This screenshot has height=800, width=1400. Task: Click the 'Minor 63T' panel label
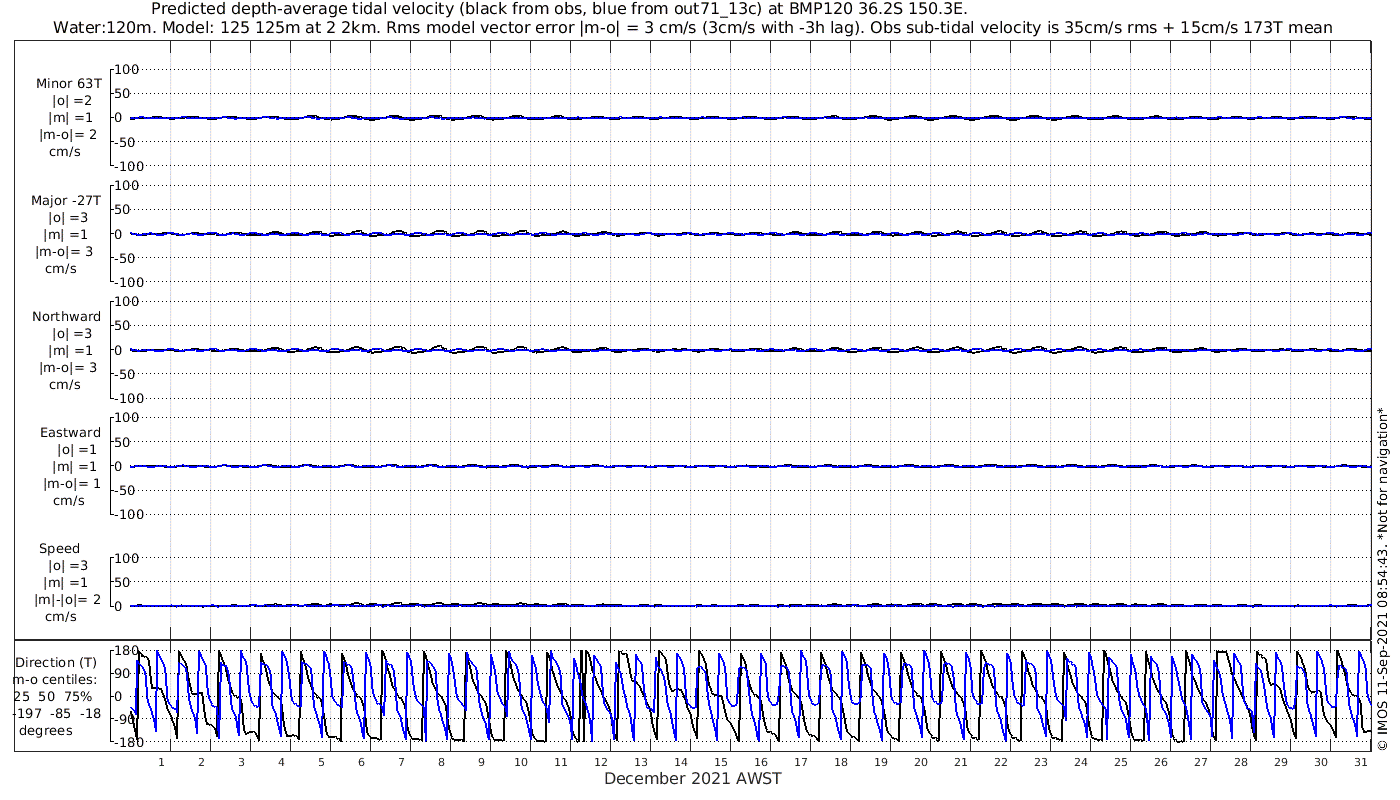(68, 84)
